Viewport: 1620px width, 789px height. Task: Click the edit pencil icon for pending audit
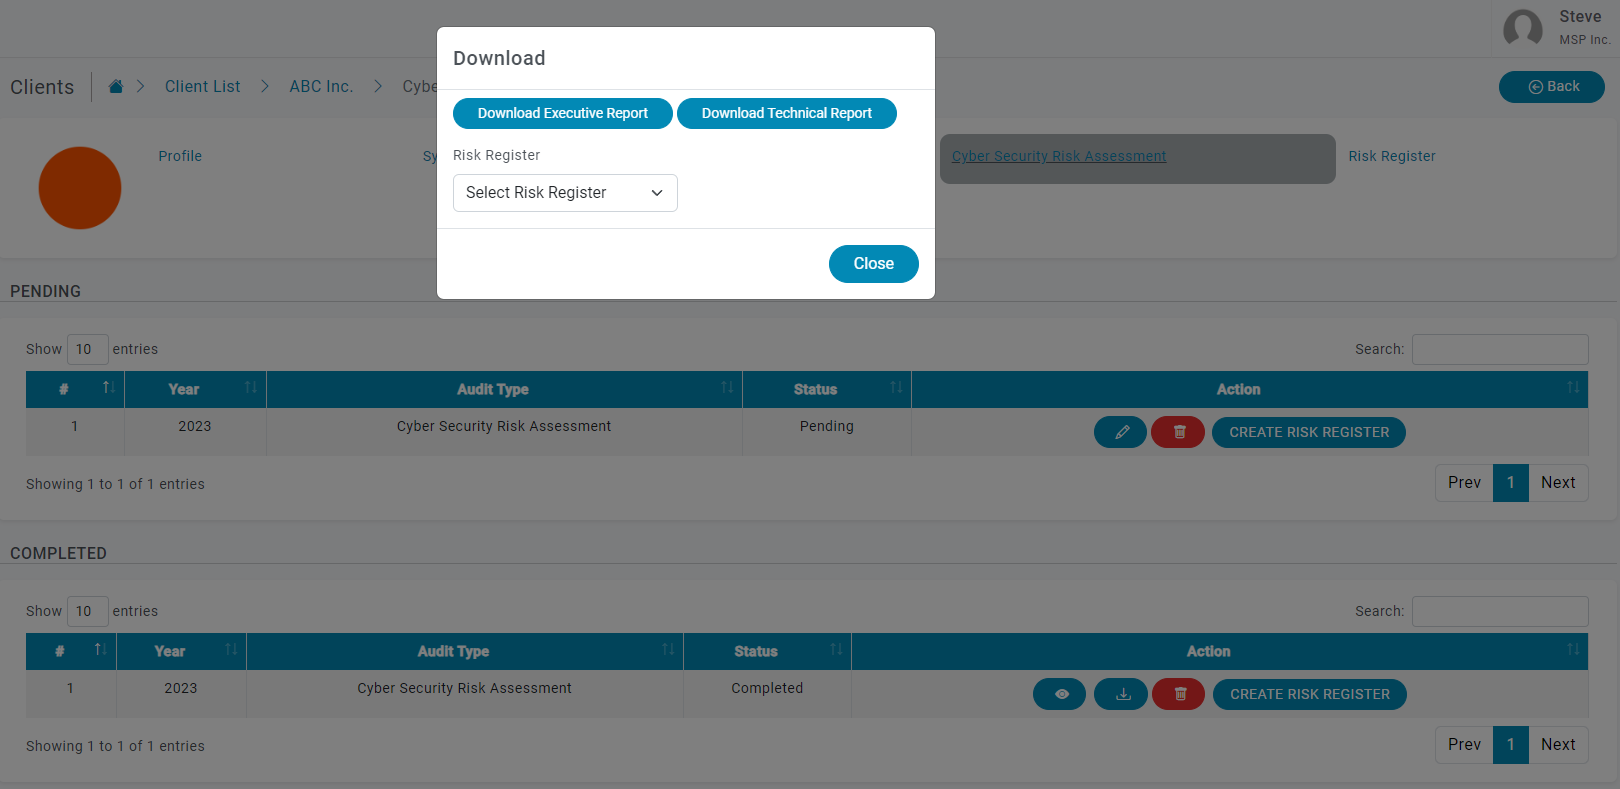pyautogui.click(x=1120, y=432)
